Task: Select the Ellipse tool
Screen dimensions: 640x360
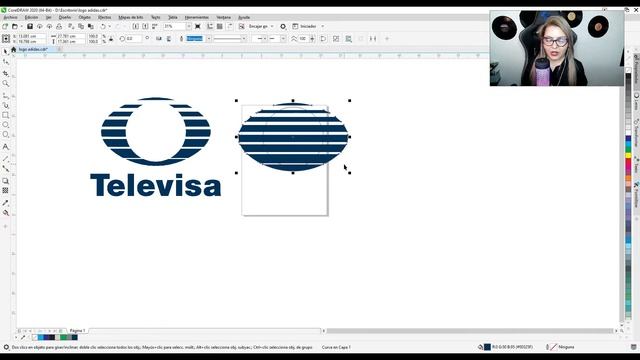Action: pyautogui.click(x=6, y=125)
